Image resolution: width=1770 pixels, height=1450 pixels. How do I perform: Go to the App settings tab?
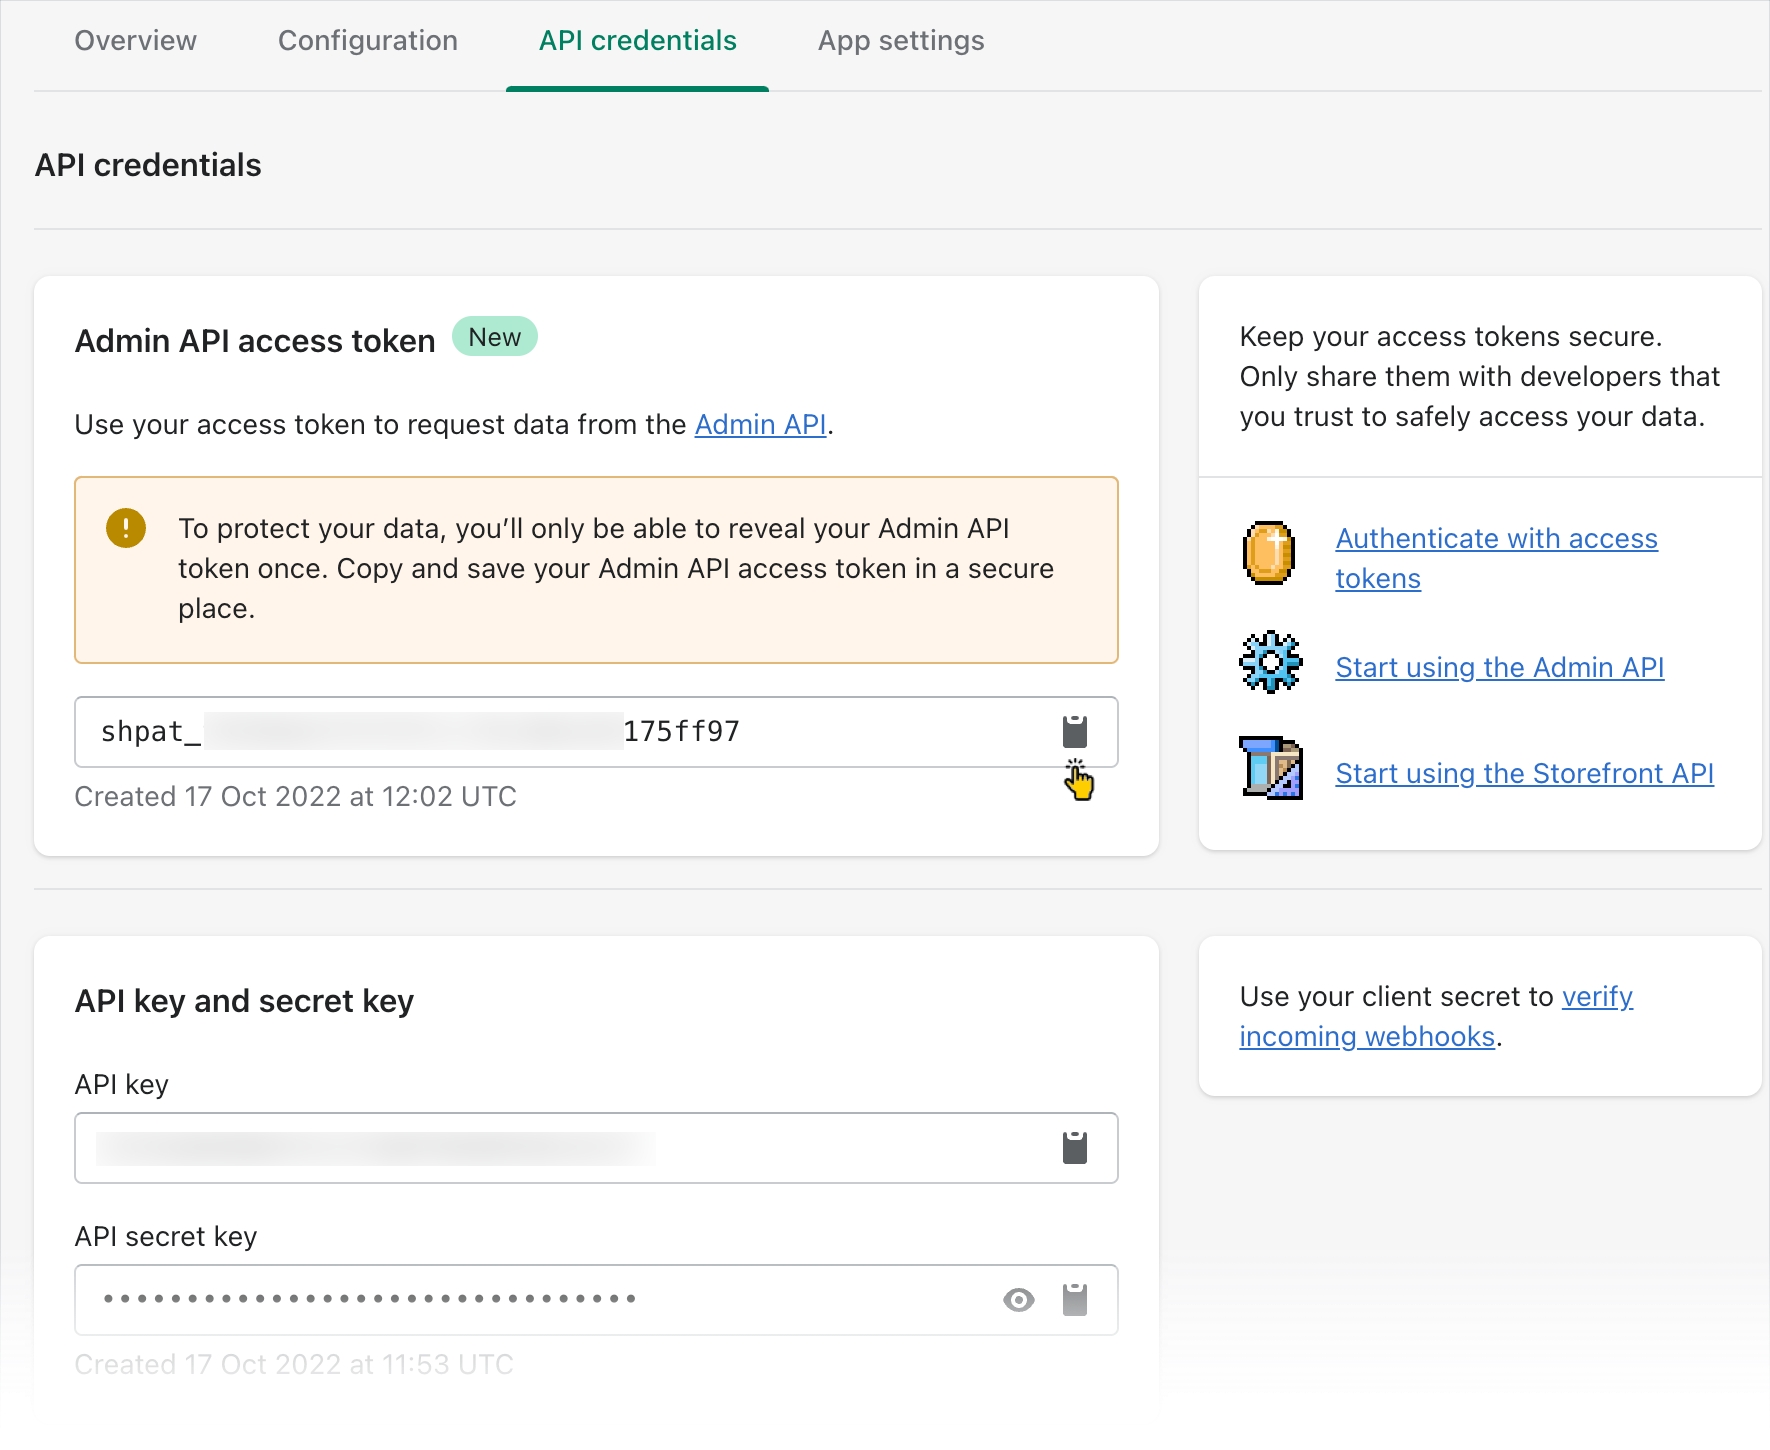pyautogui.click(x=901, y=41)
